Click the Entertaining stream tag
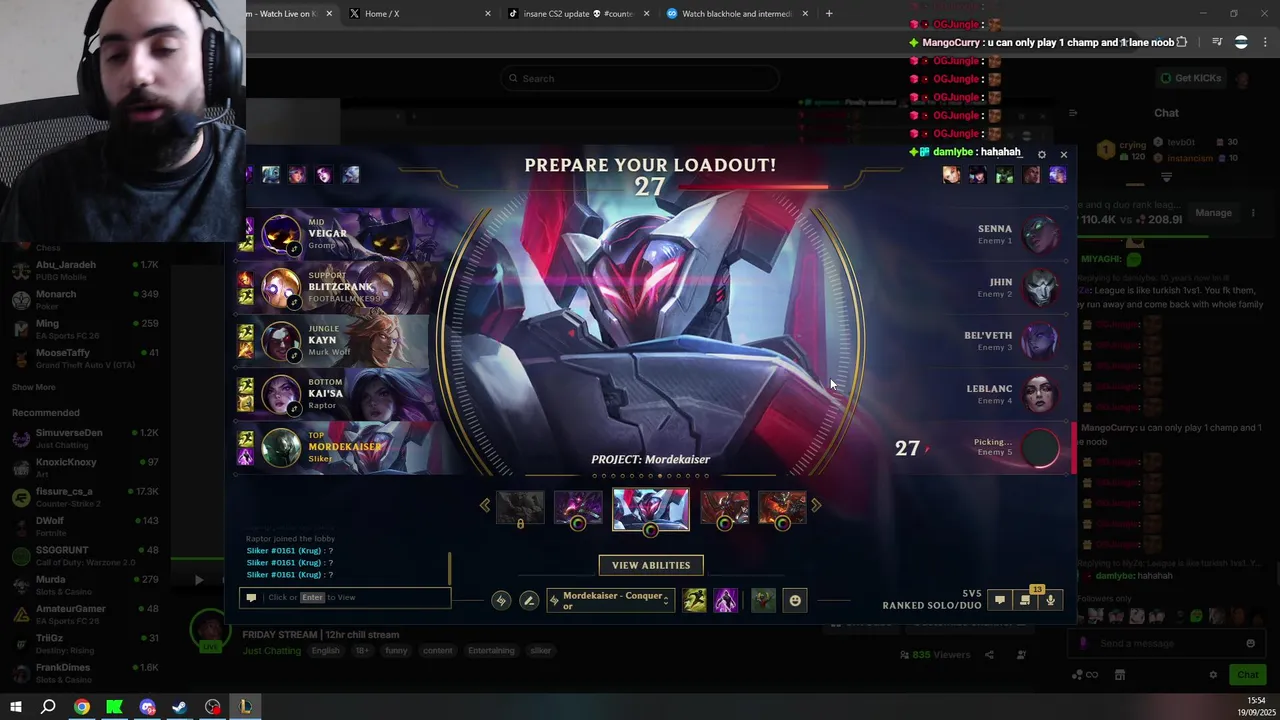The image size is (1280, 720). 491,651
